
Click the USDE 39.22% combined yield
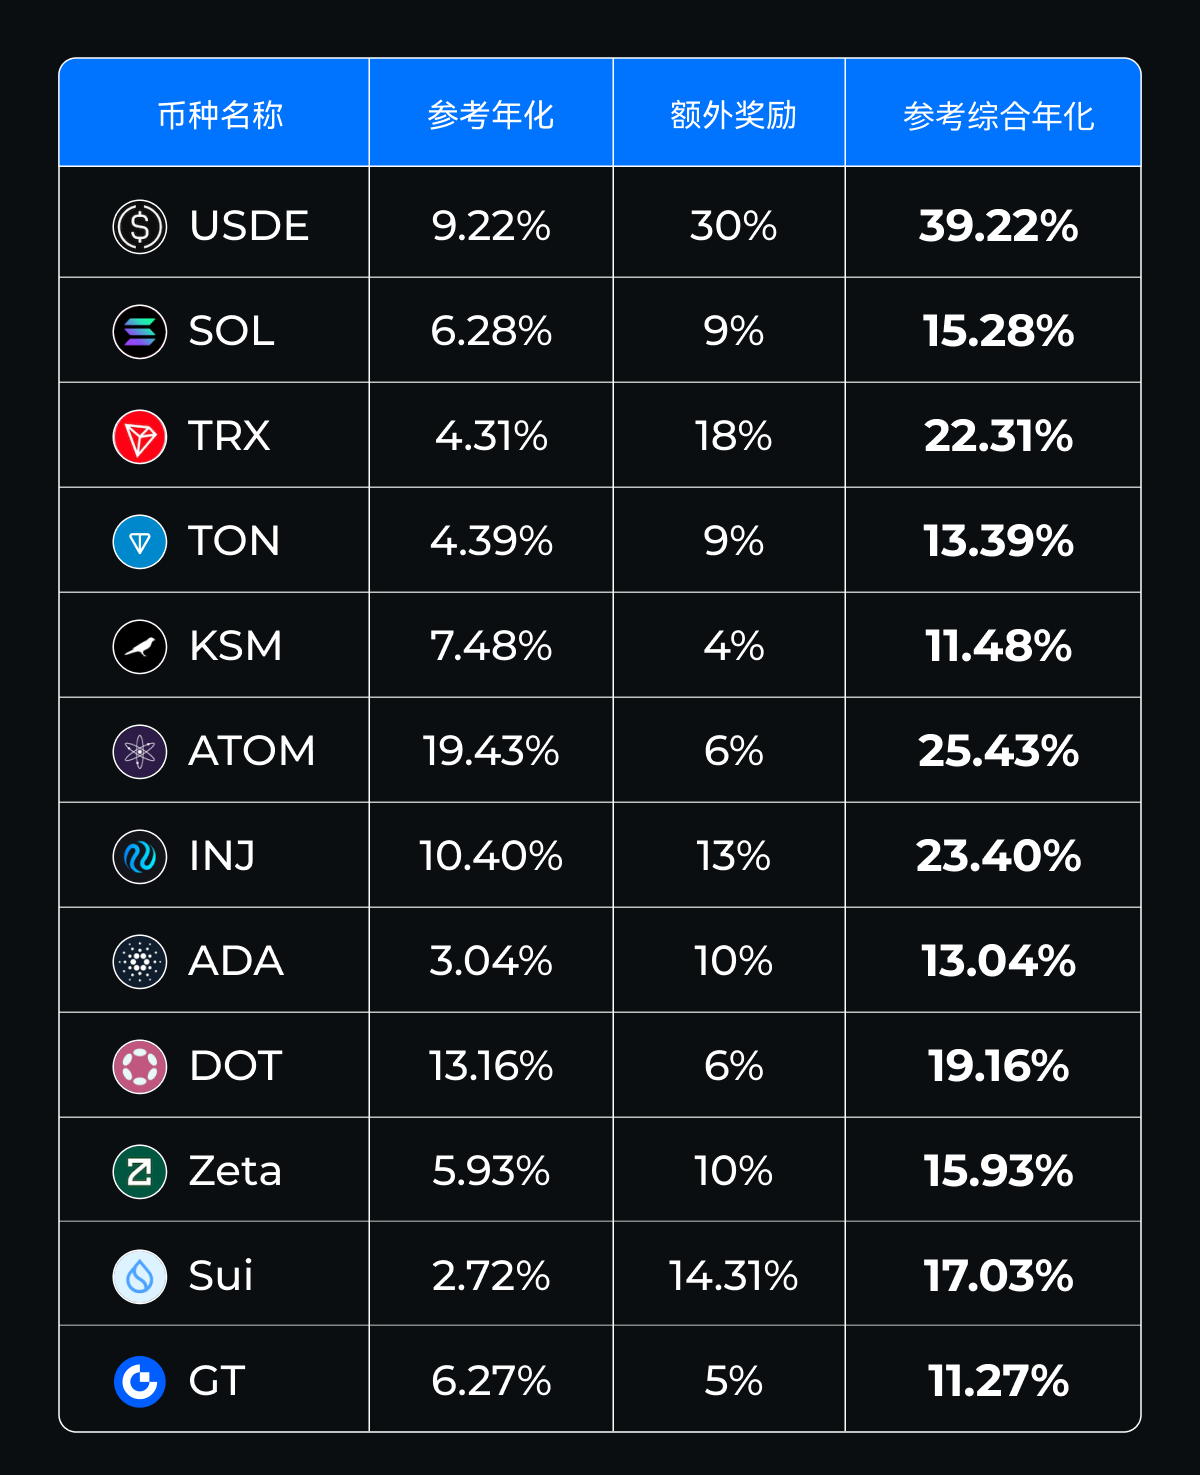pos(998,227)
